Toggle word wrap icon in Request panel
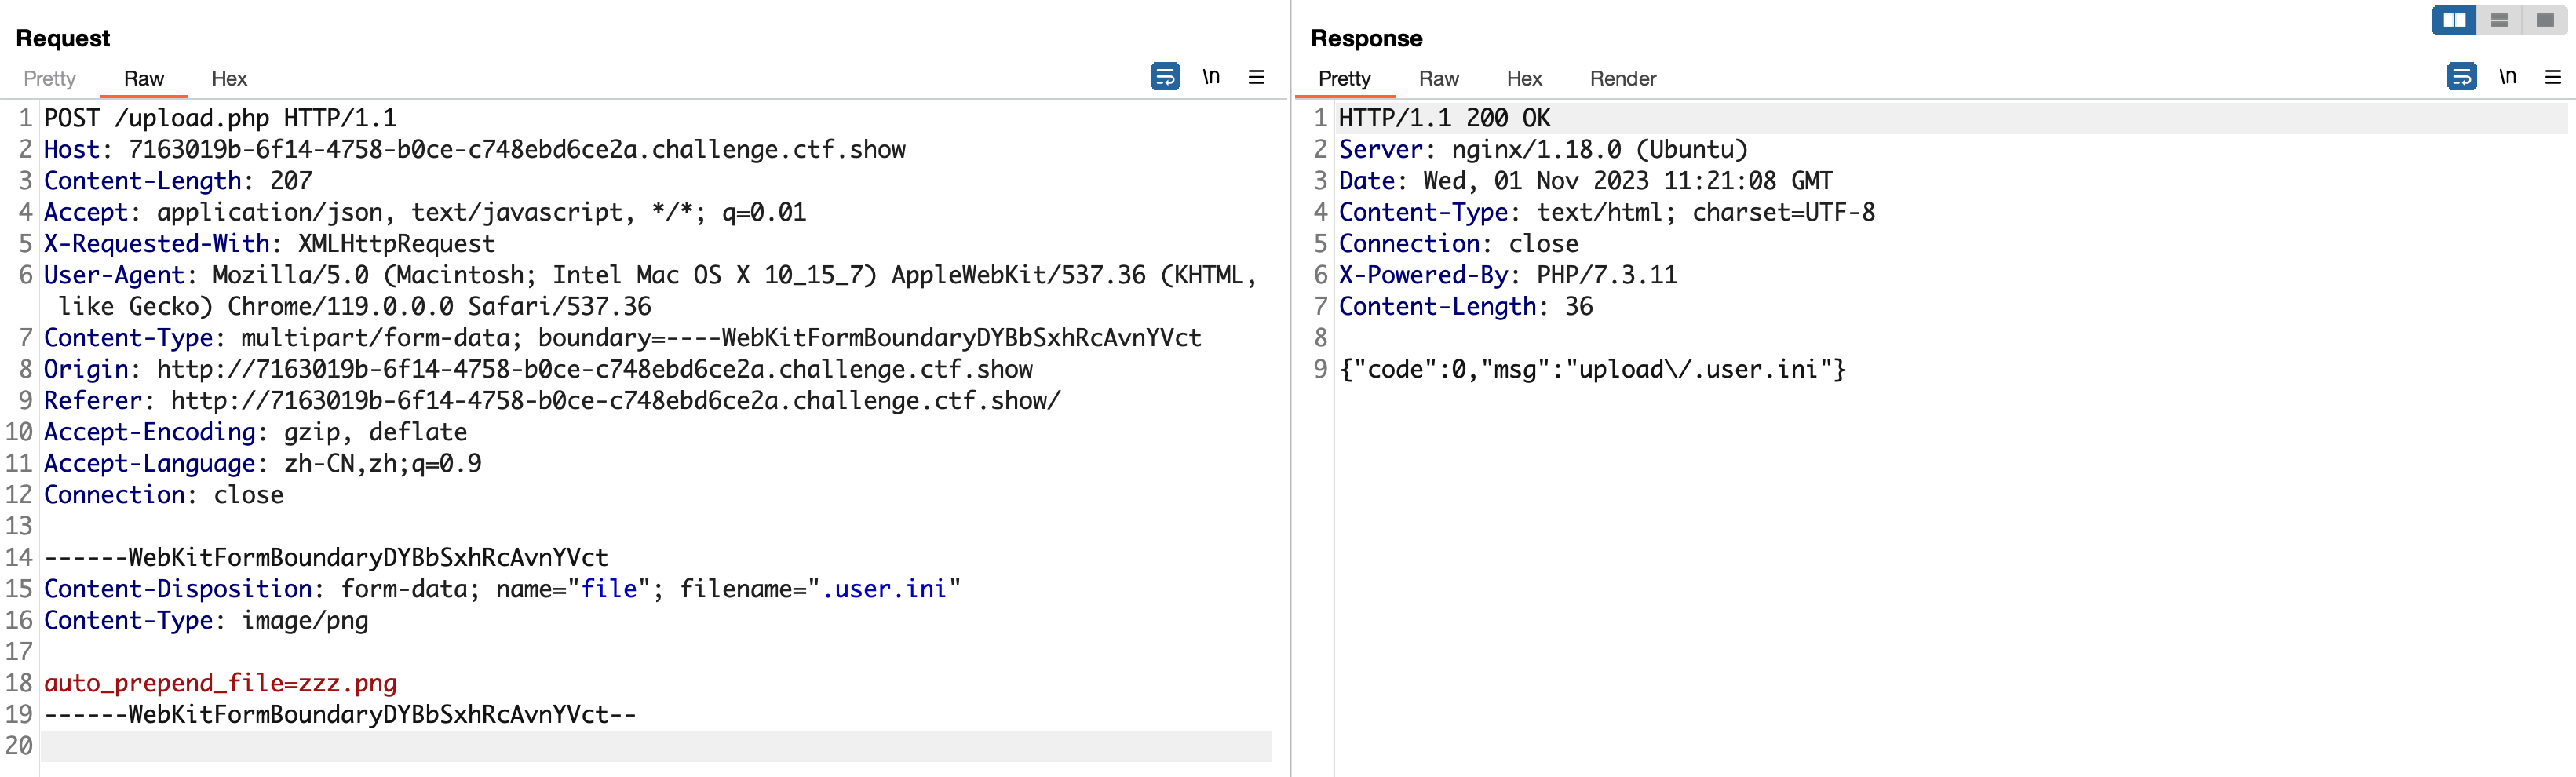The width and height of the screenshot is (2576, 777). (x=1165, y=77)
